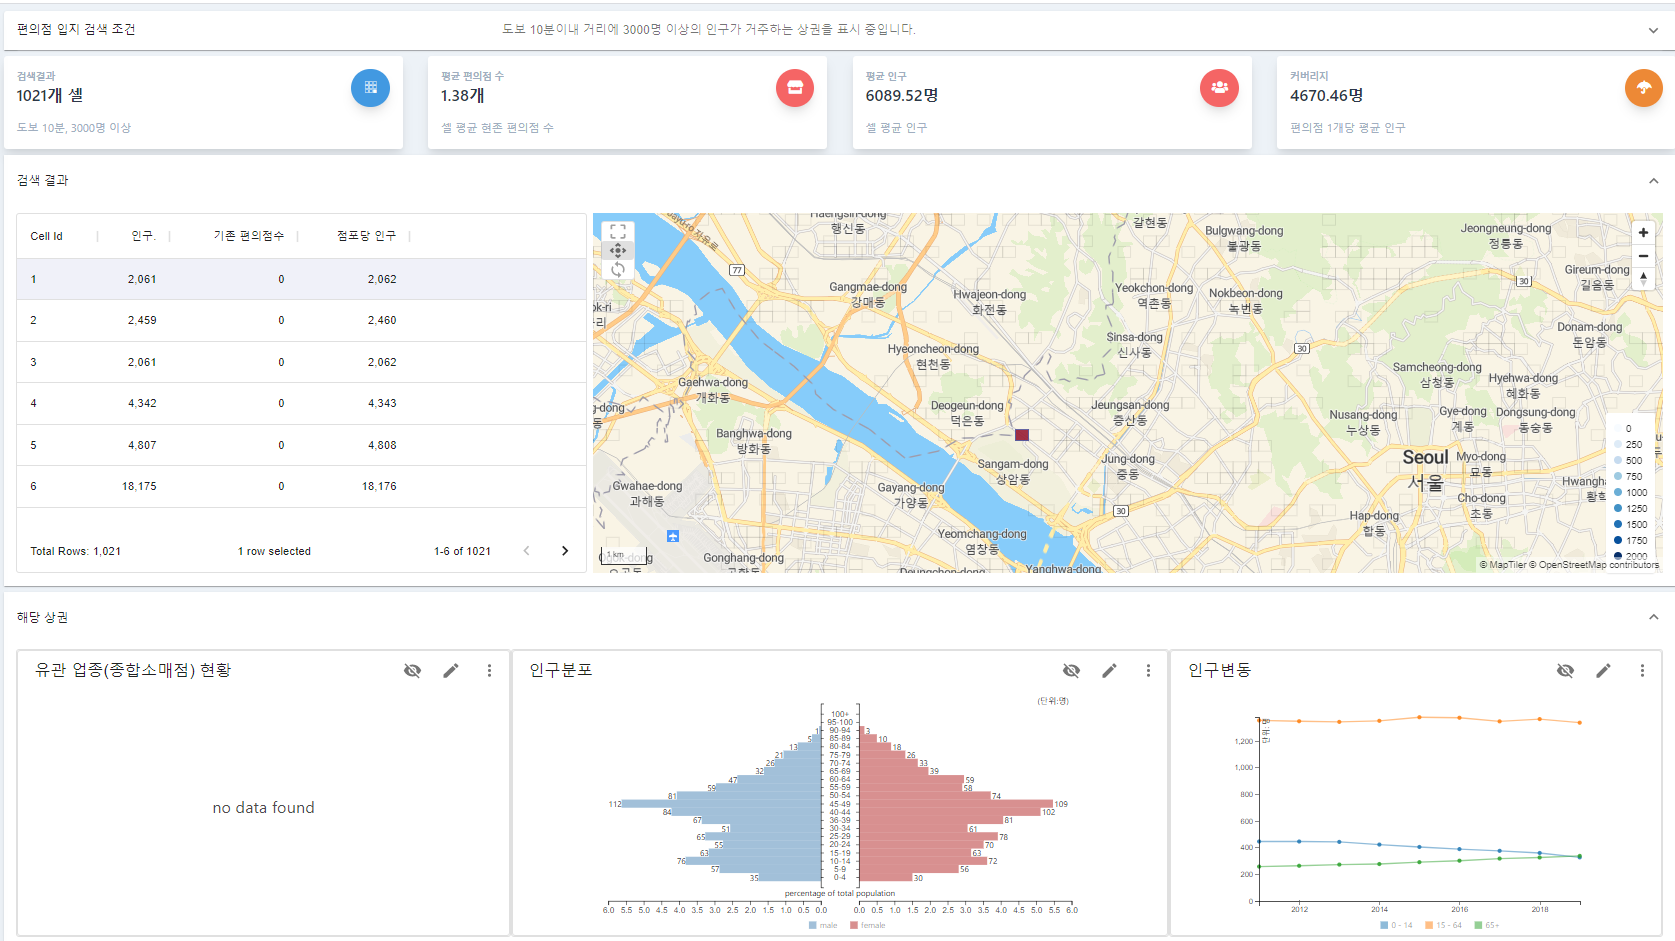This screenshot has width=1675, height=941.
Task: Select the row with population 4,342
Action: tap(301, 403)
